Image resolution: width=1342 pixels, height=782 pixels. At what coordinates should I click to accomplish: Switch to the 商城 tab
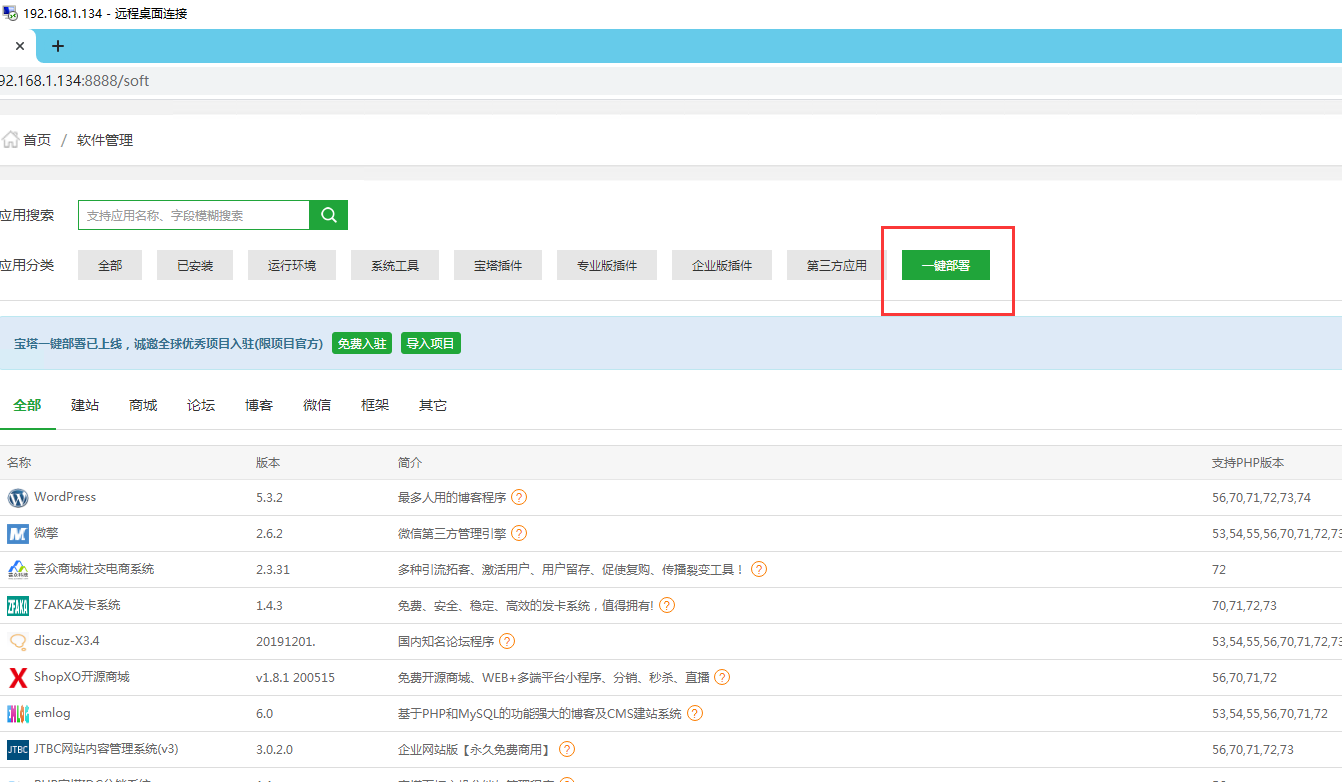click(x=143, y=405)
